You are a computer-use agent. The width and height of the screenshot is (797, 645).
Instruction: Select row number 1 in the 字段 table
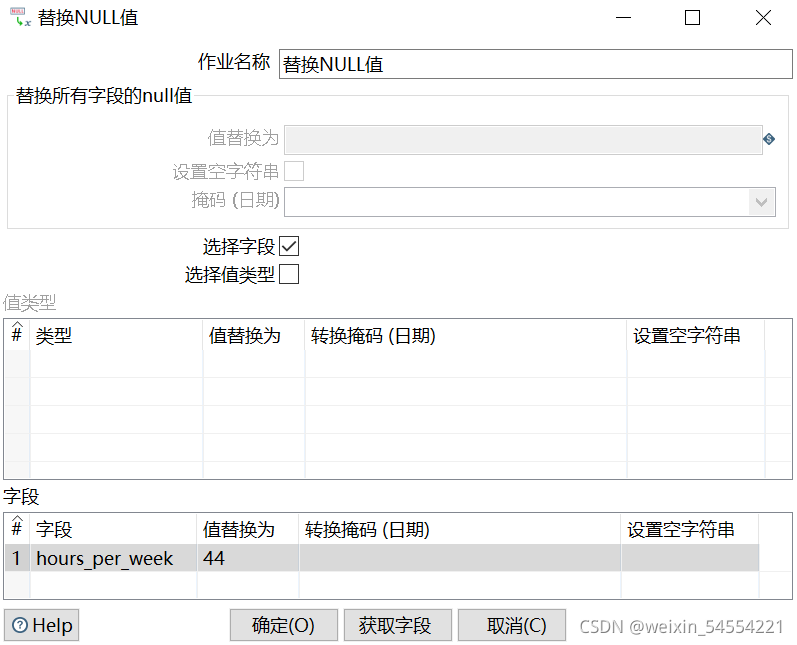tap(17, 558)
